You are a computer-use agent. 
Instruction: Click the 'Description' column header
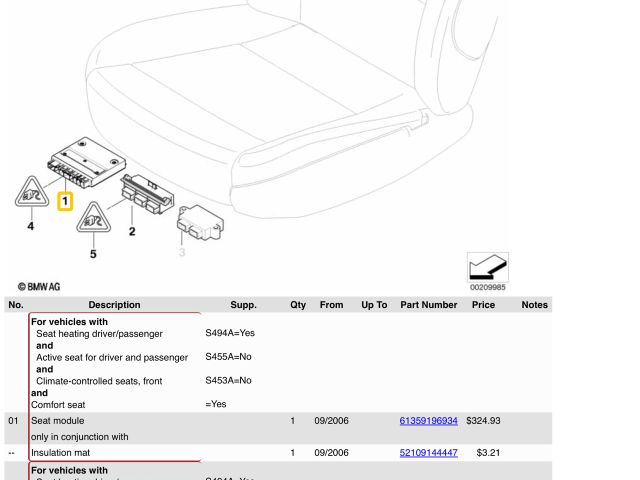click(114, 305)
